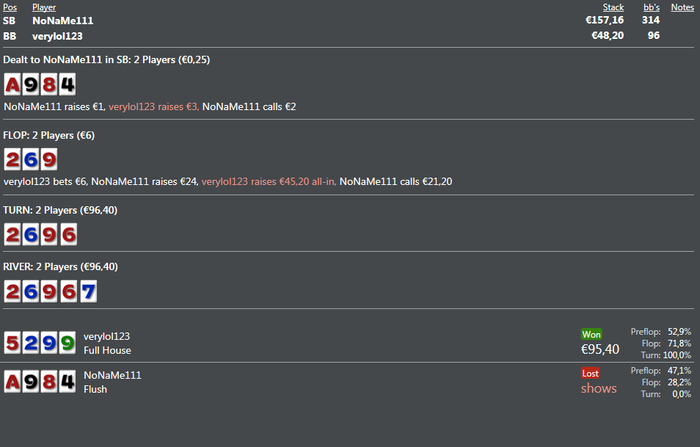
Task: Click the green 9 in verylol123's hand
Action: pyautogui.click(x=66, y=344)
